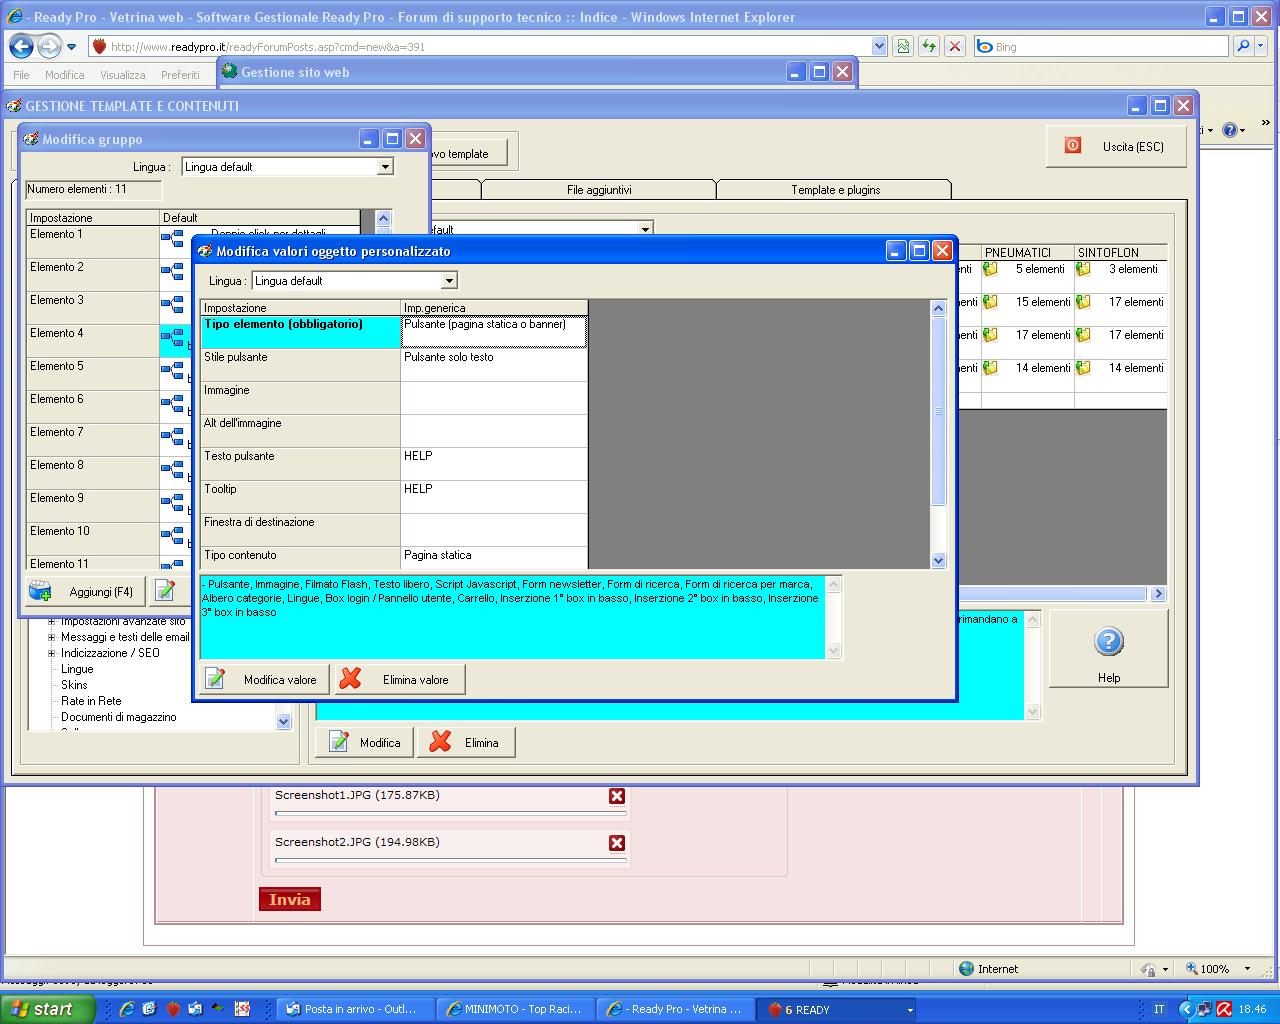Click the Help button with question mark
The image size is (1280, 1024).
1108,649
